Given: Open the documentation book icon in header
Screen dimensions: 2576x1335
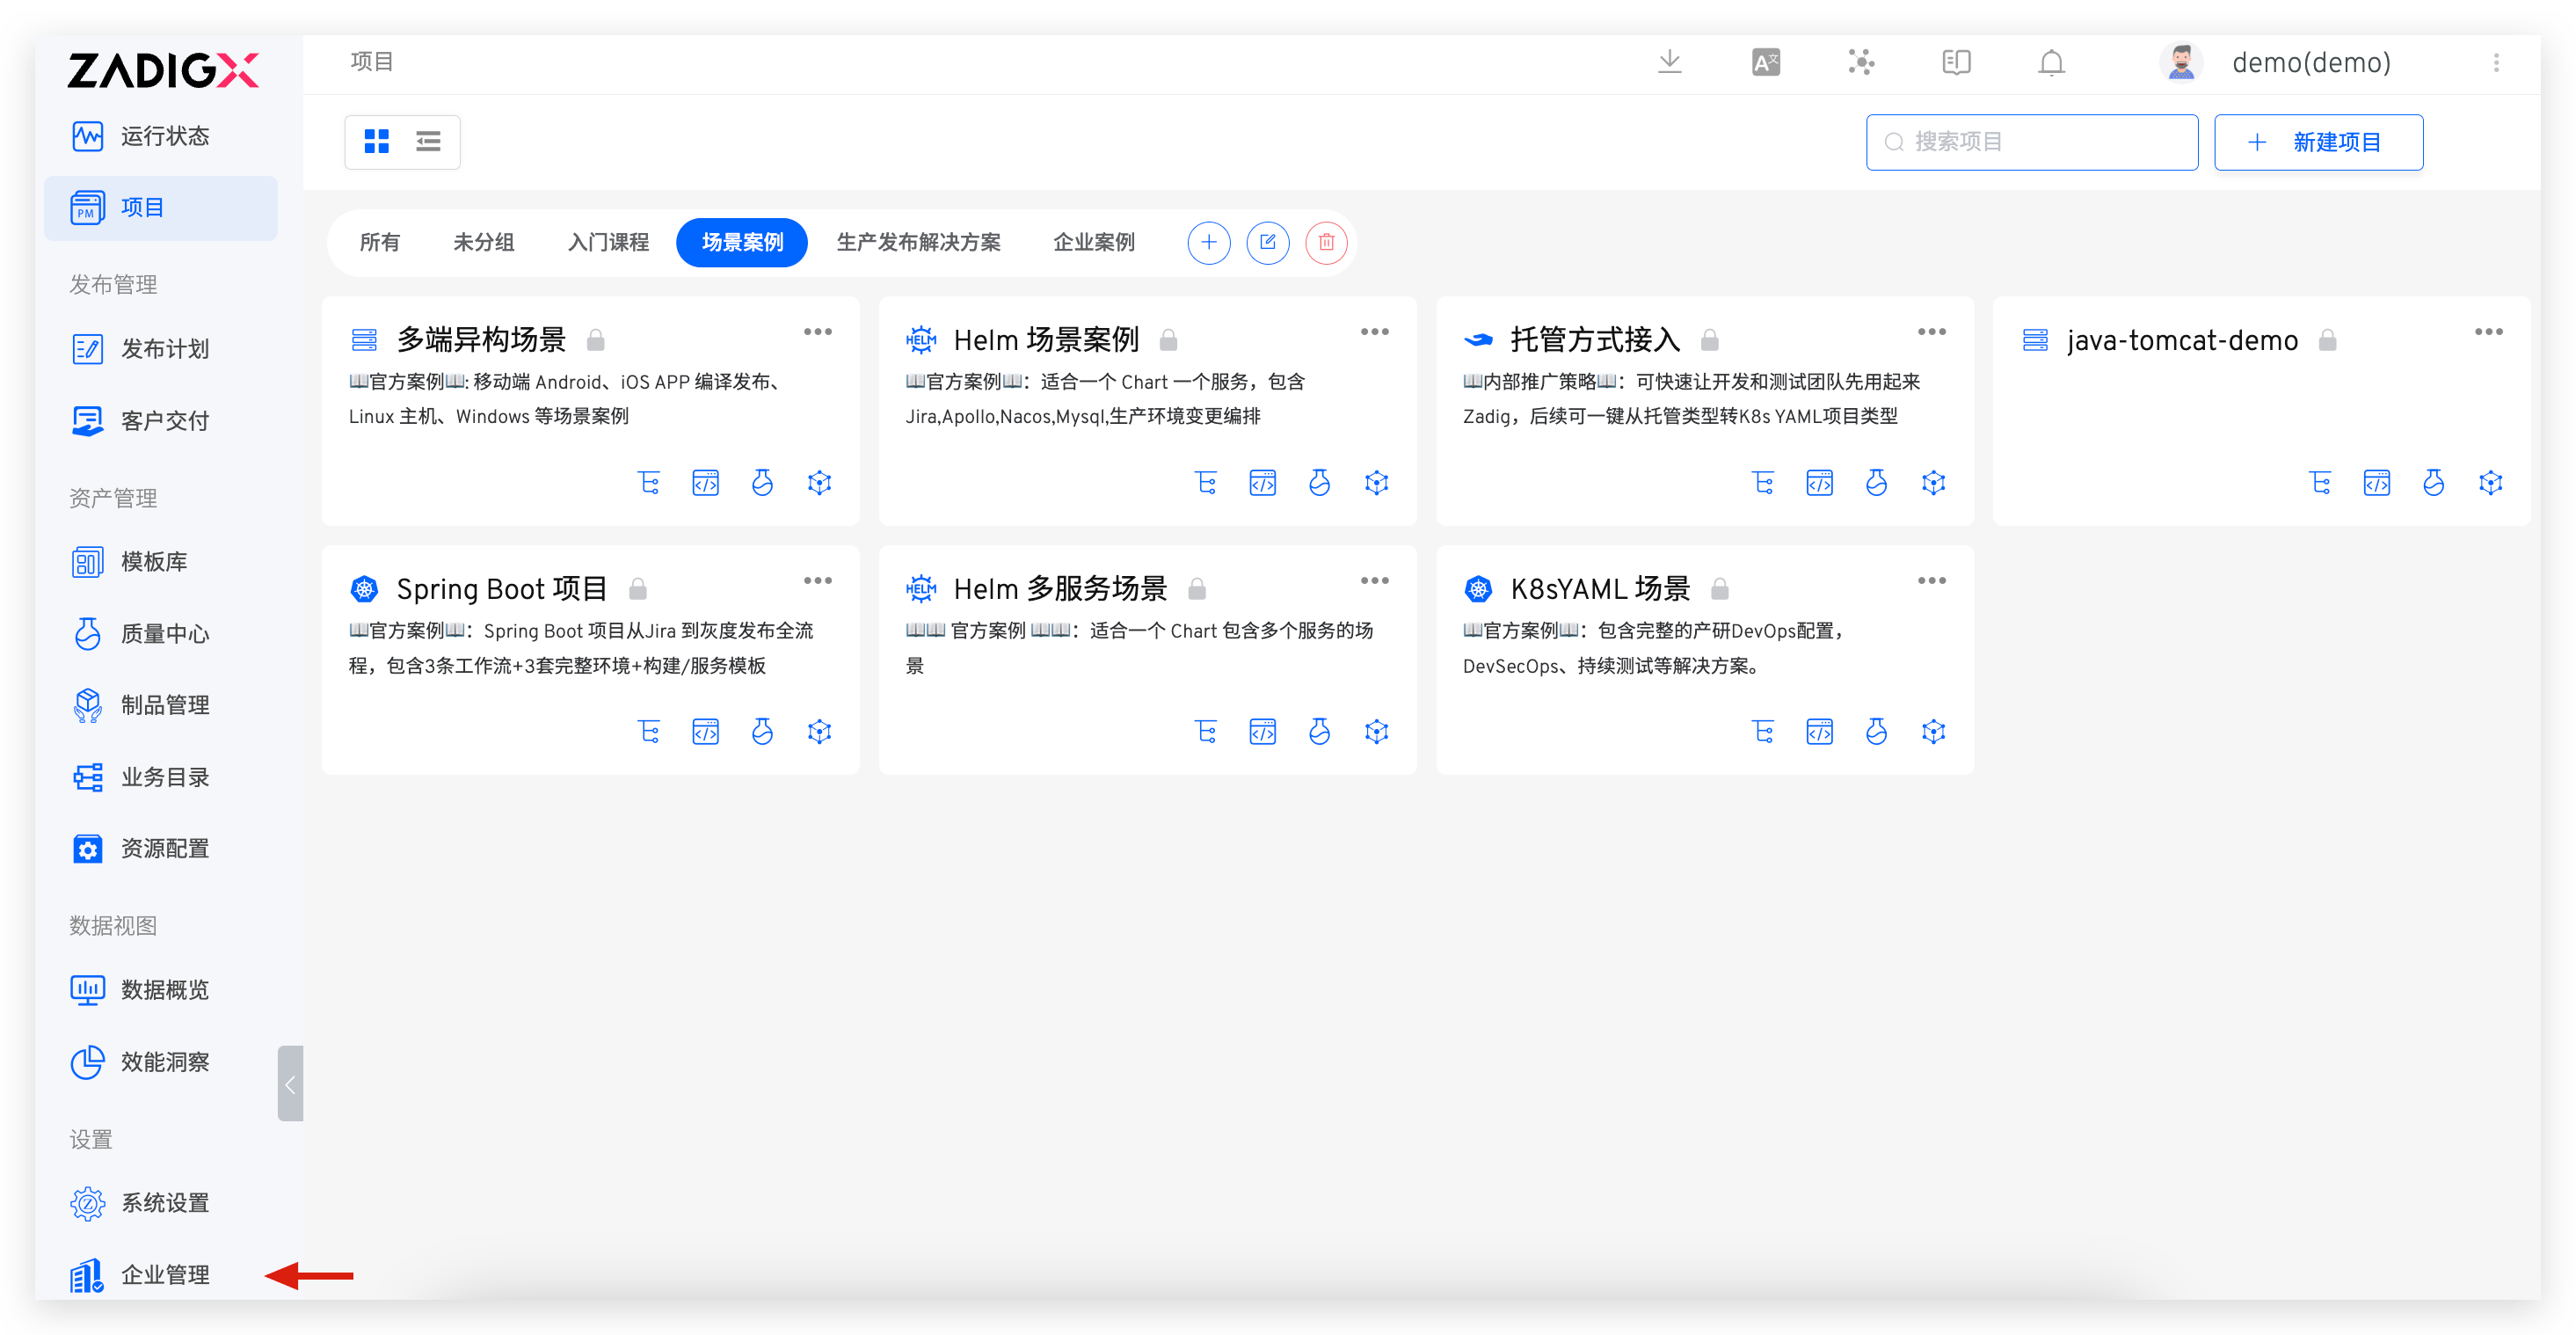Looking at the screenshot, I should pyautogui.click(x=1956, y=62).
